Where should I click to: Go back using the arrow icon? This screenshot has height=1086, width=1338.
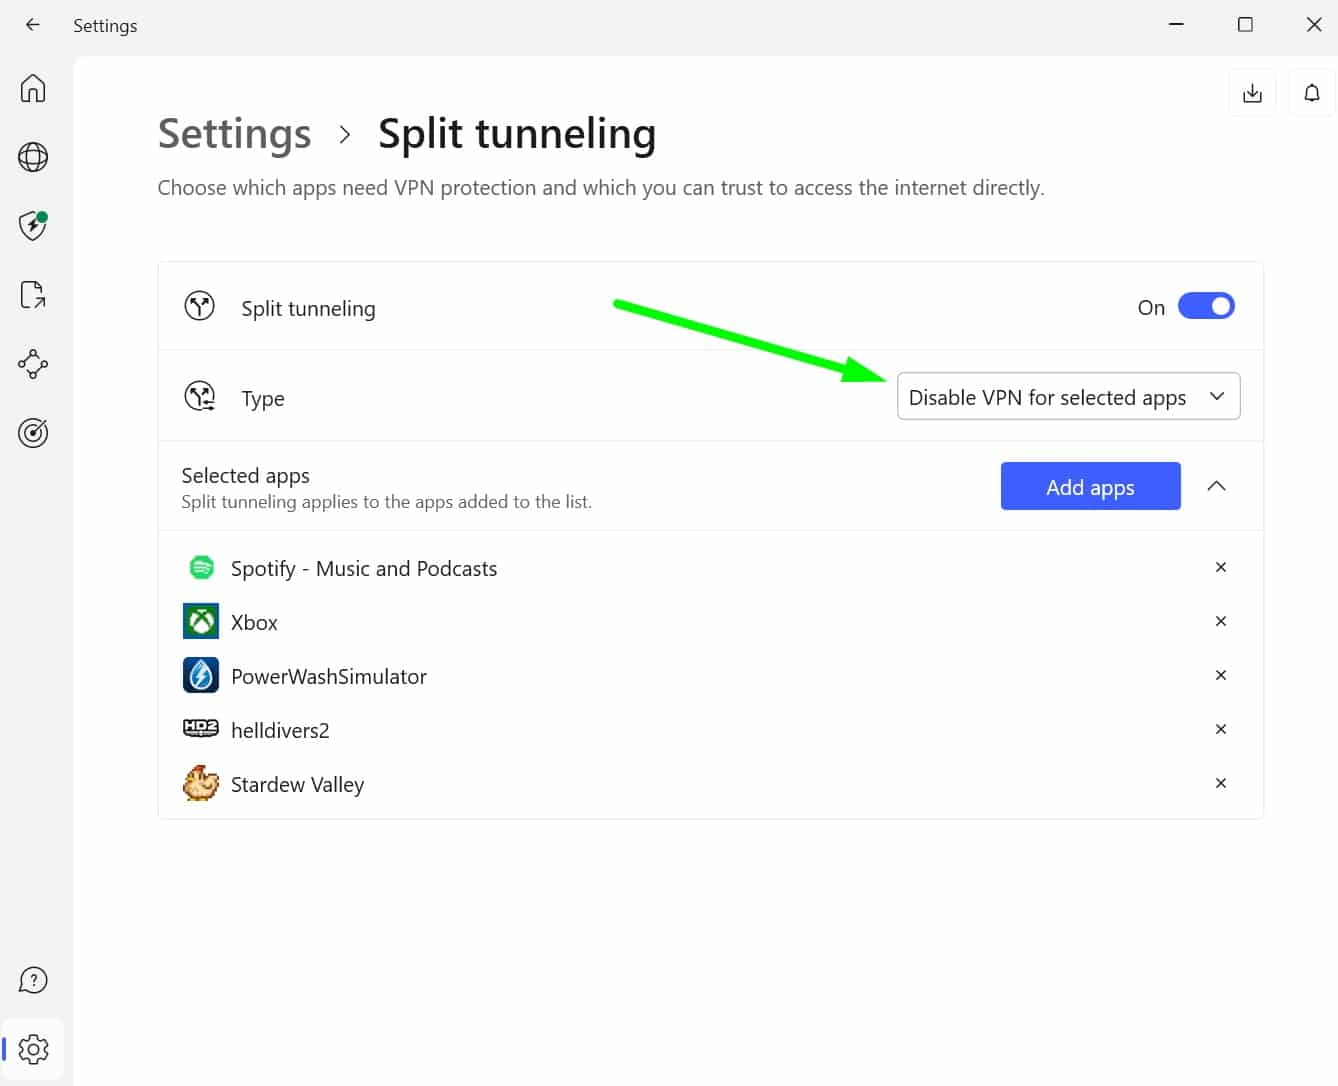pos(33,25)
